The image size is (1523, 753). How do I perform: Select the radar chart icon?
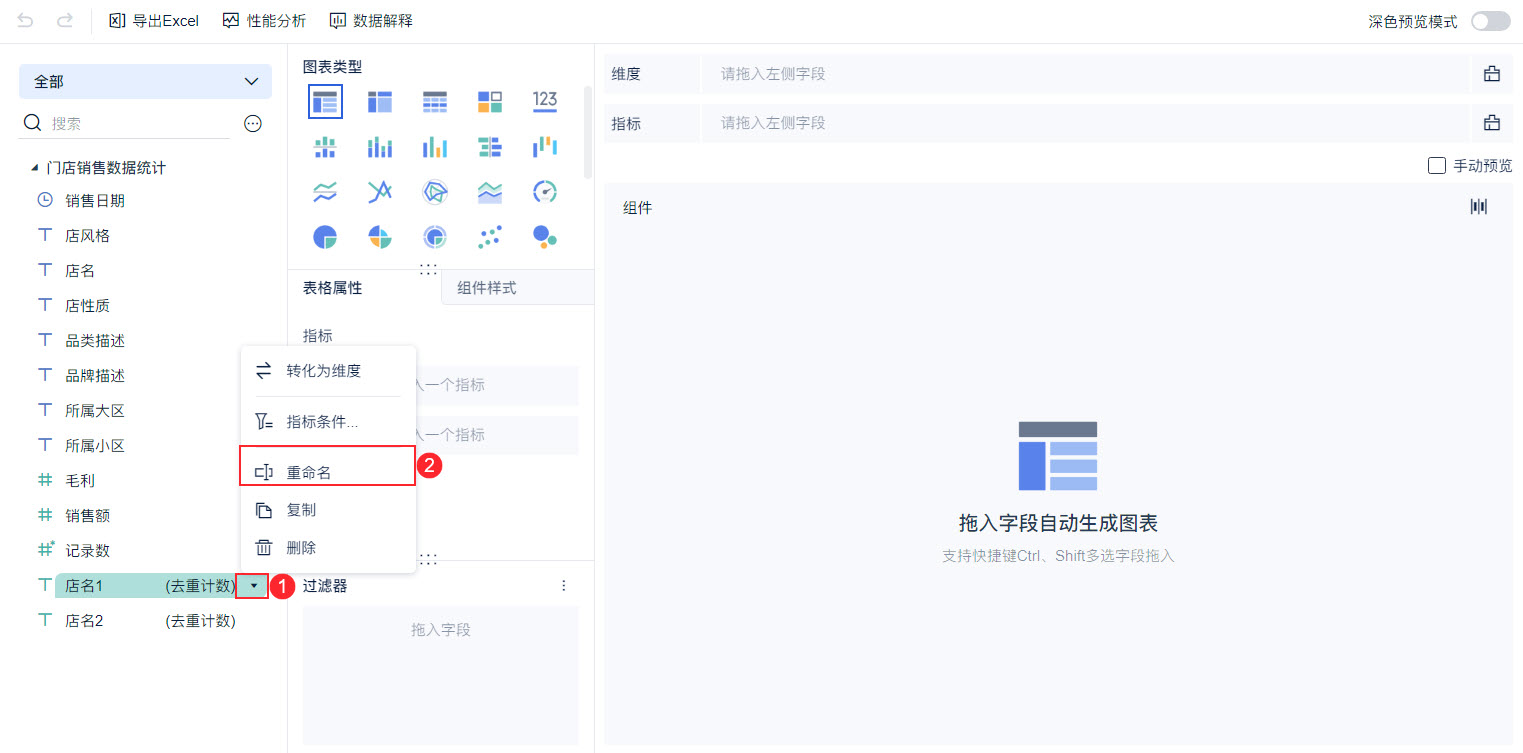(x=435, y=192)
